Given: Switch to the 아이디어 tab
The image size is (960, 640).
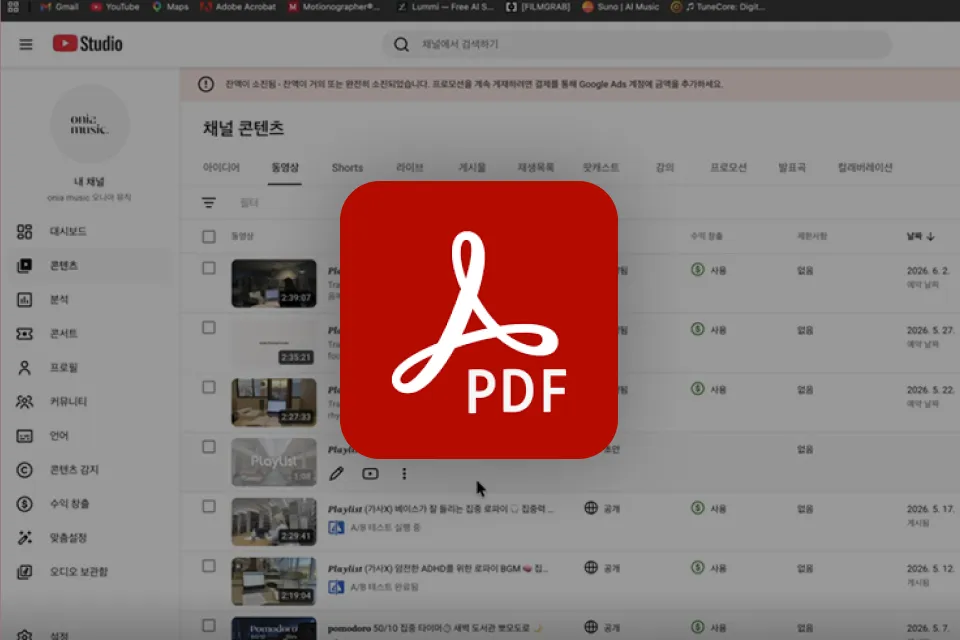Looking at the screenshot, I should coord(221,167).
